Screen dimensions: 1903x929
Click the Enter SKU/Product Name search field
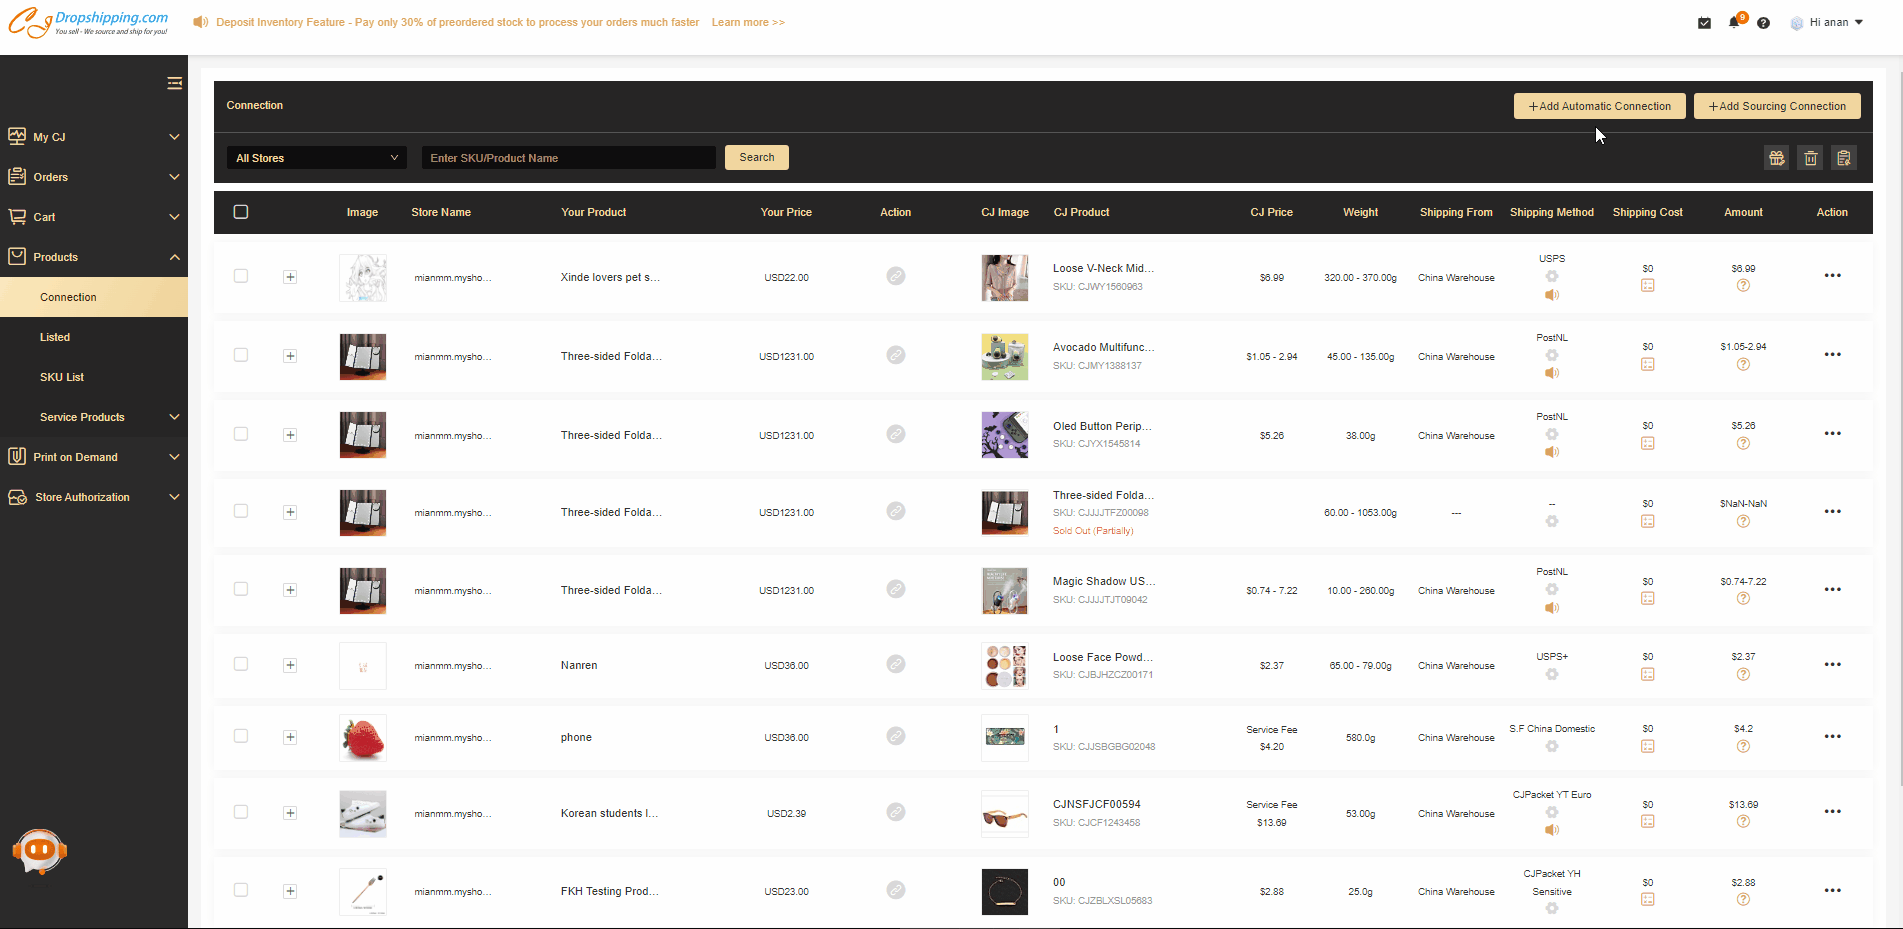pos(568,158)
